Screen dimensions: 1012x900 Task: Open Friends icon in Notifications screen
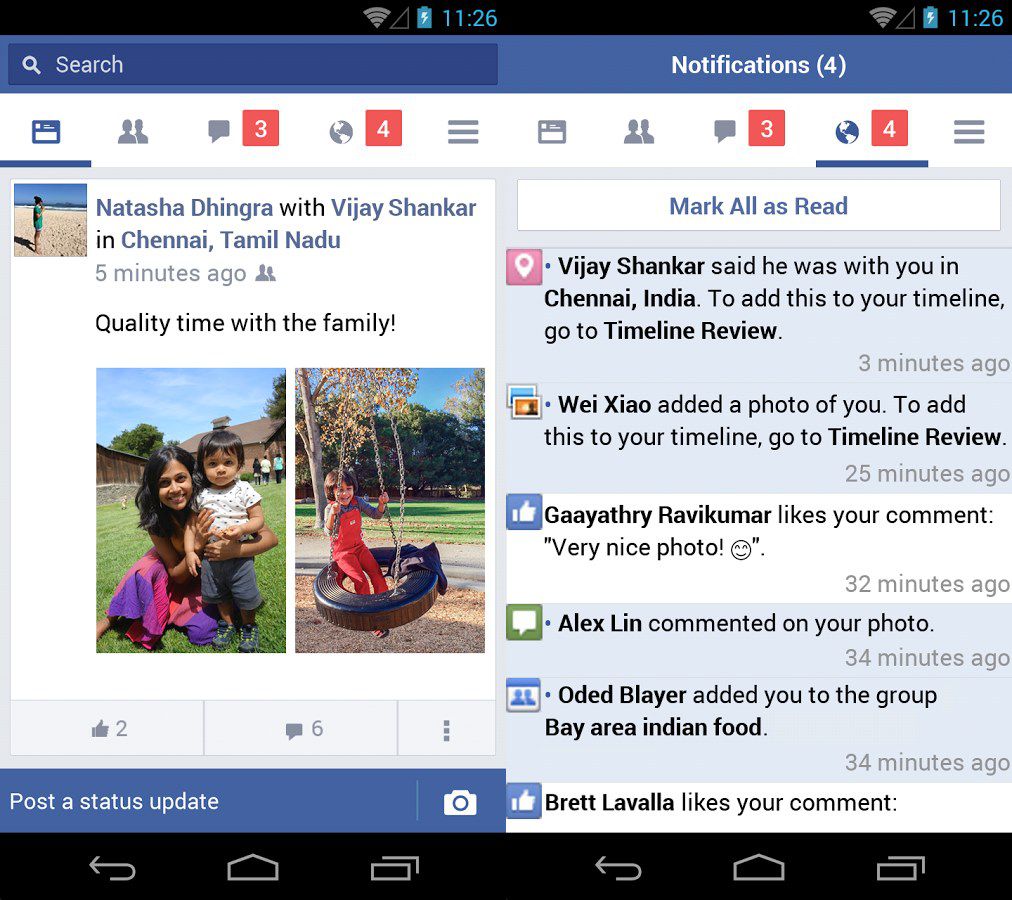639,132
